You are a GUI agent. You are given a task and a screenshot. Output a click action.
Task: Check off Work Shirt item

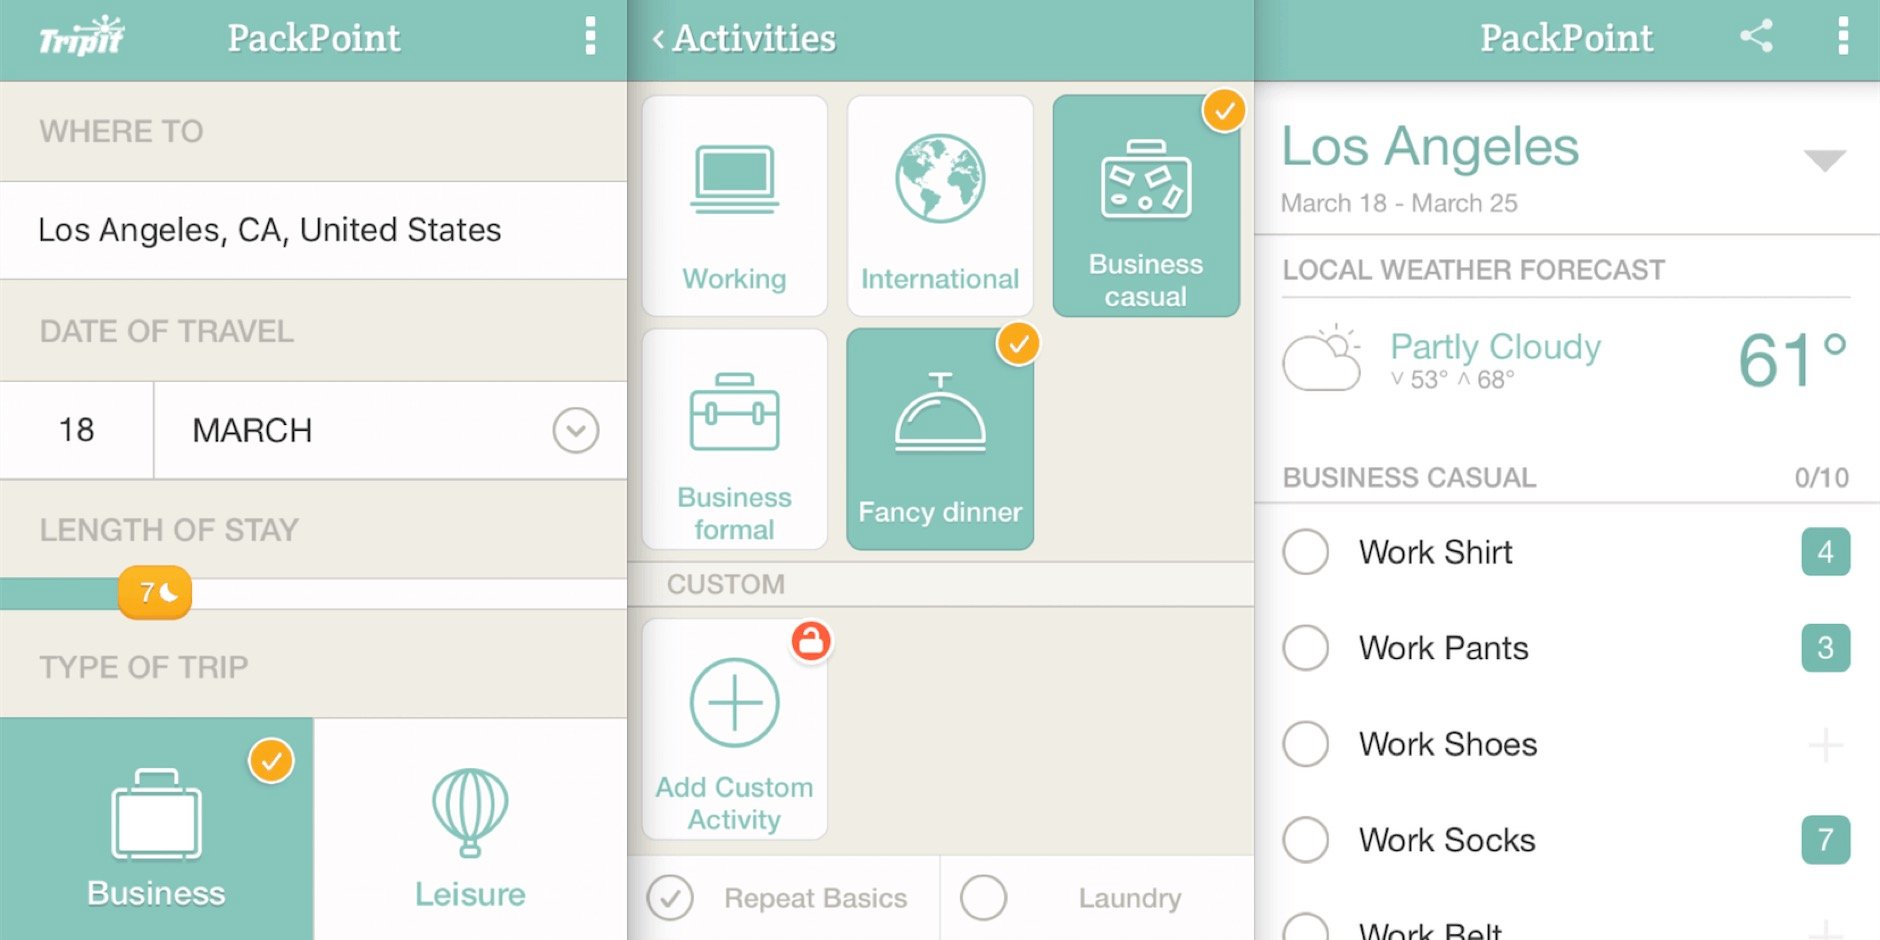pos(1306,552)
